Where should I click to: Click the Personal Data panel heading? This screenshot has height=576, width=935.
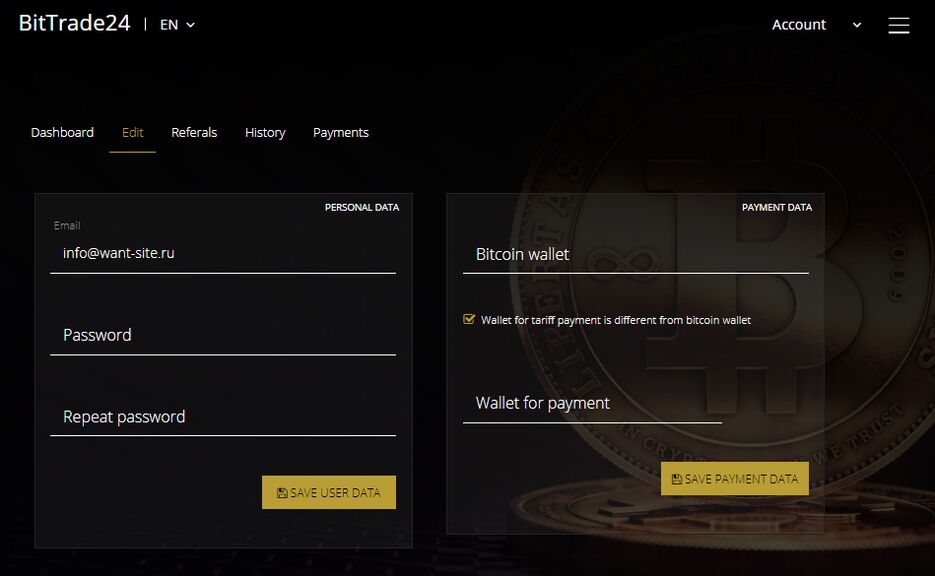coord(362,208)
